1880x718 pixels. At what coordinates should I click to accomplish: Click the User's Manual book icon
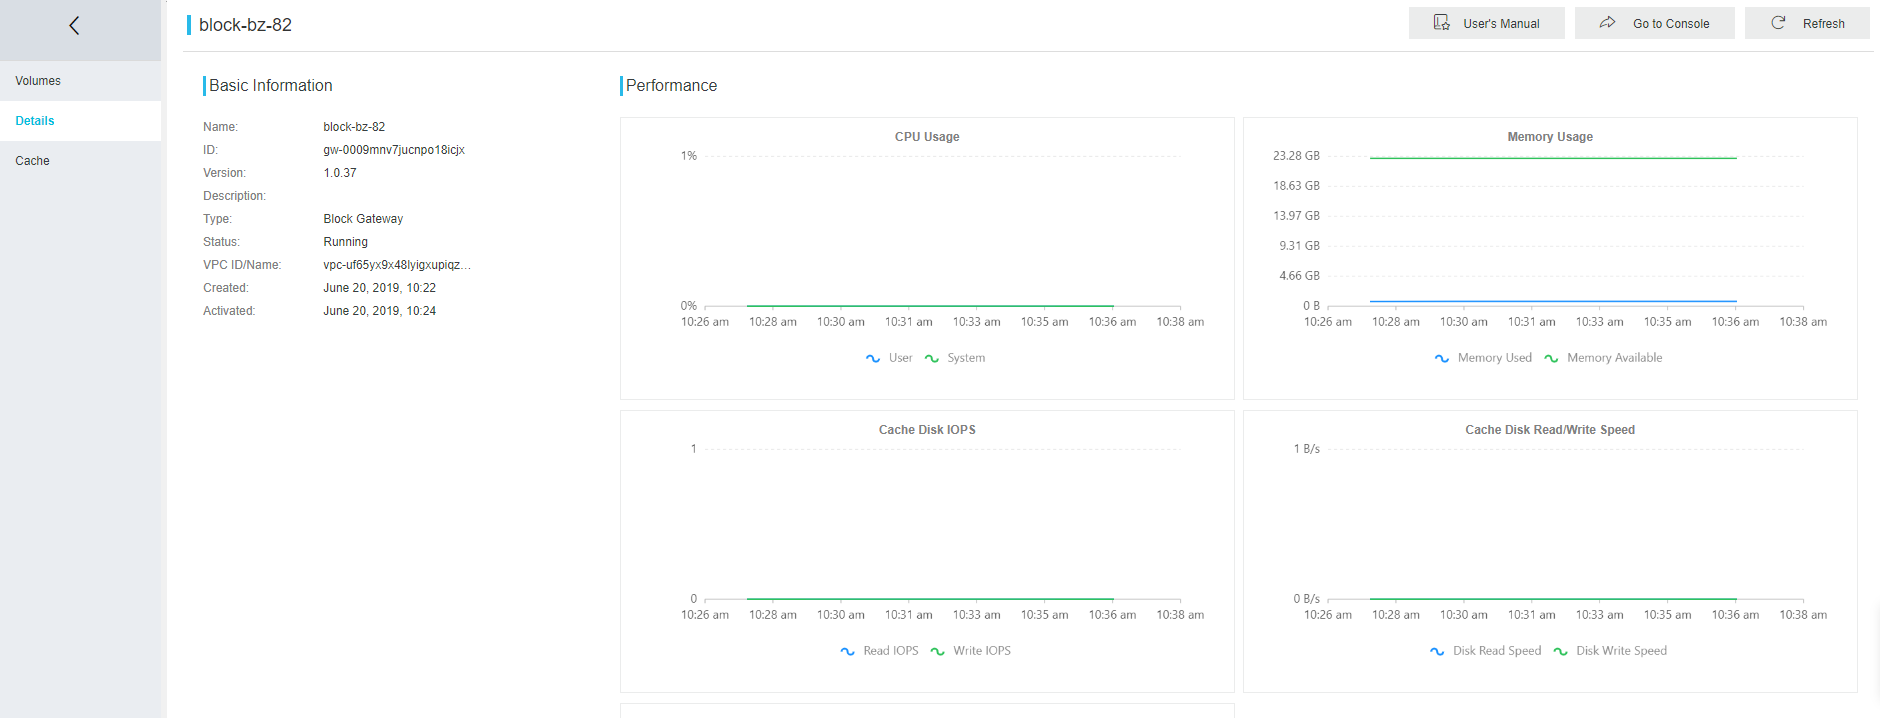coord(1441,22)
